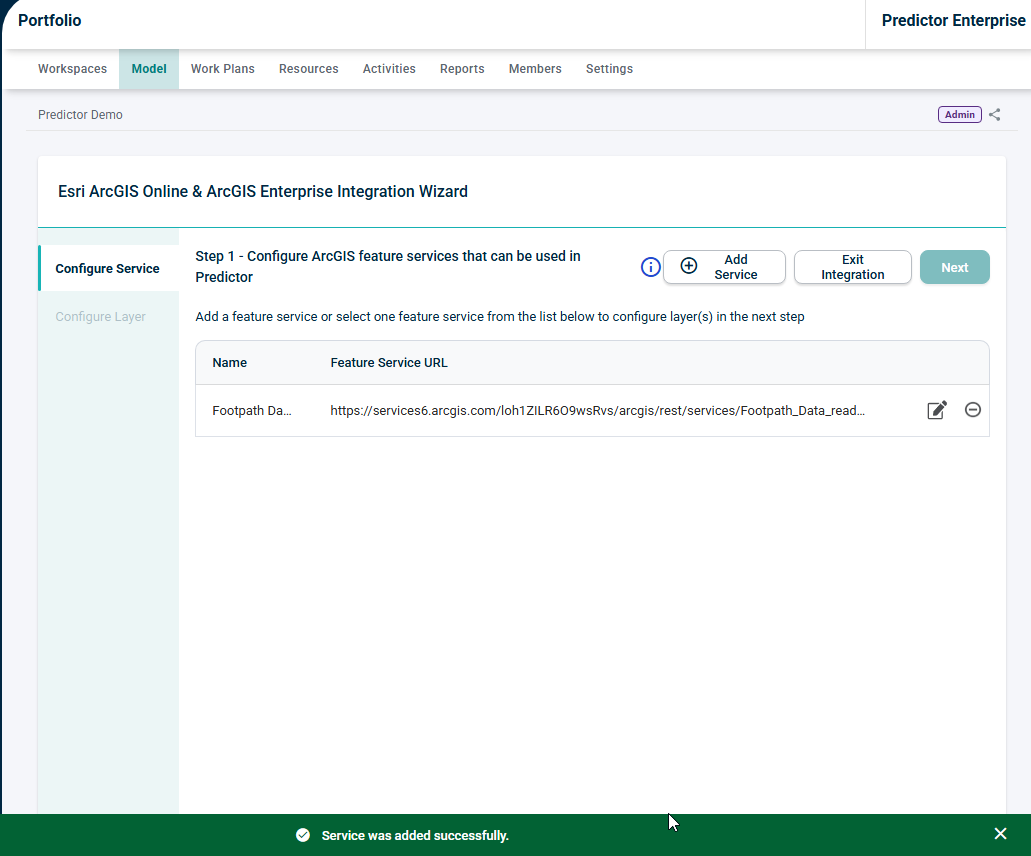Edit the Footpath Data service entry
Screen dimensions: 1031x856
[936, 410]
